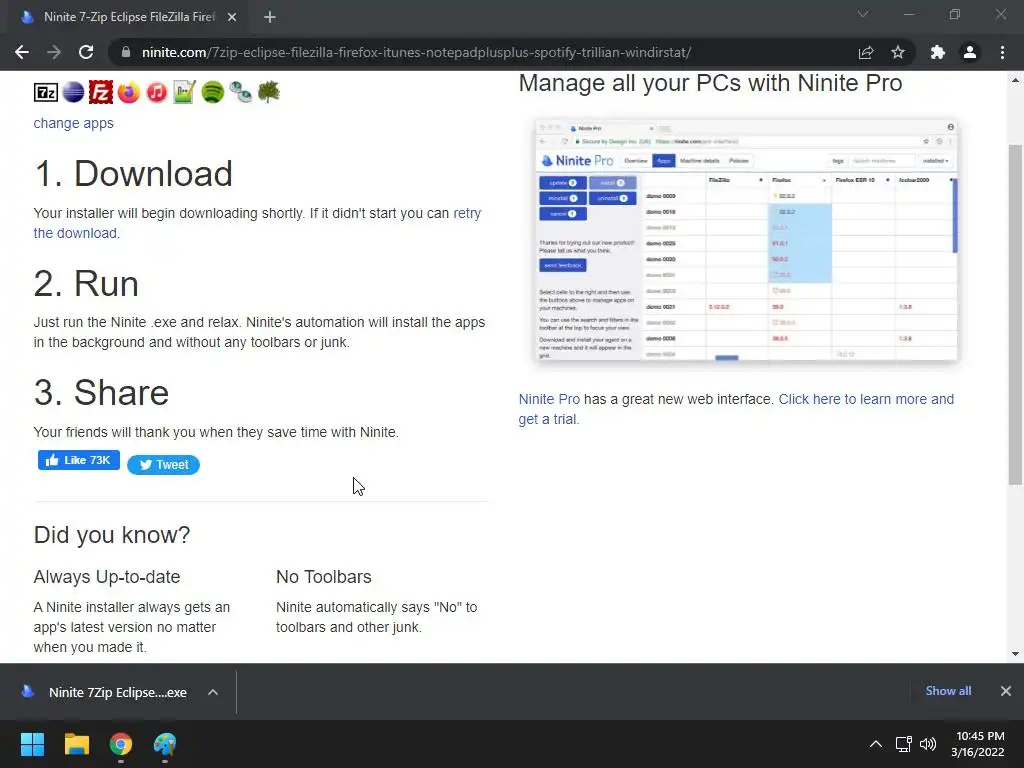1024x768 pixels.
Task: Click the Spotify app icon
Action: [213, 93]
